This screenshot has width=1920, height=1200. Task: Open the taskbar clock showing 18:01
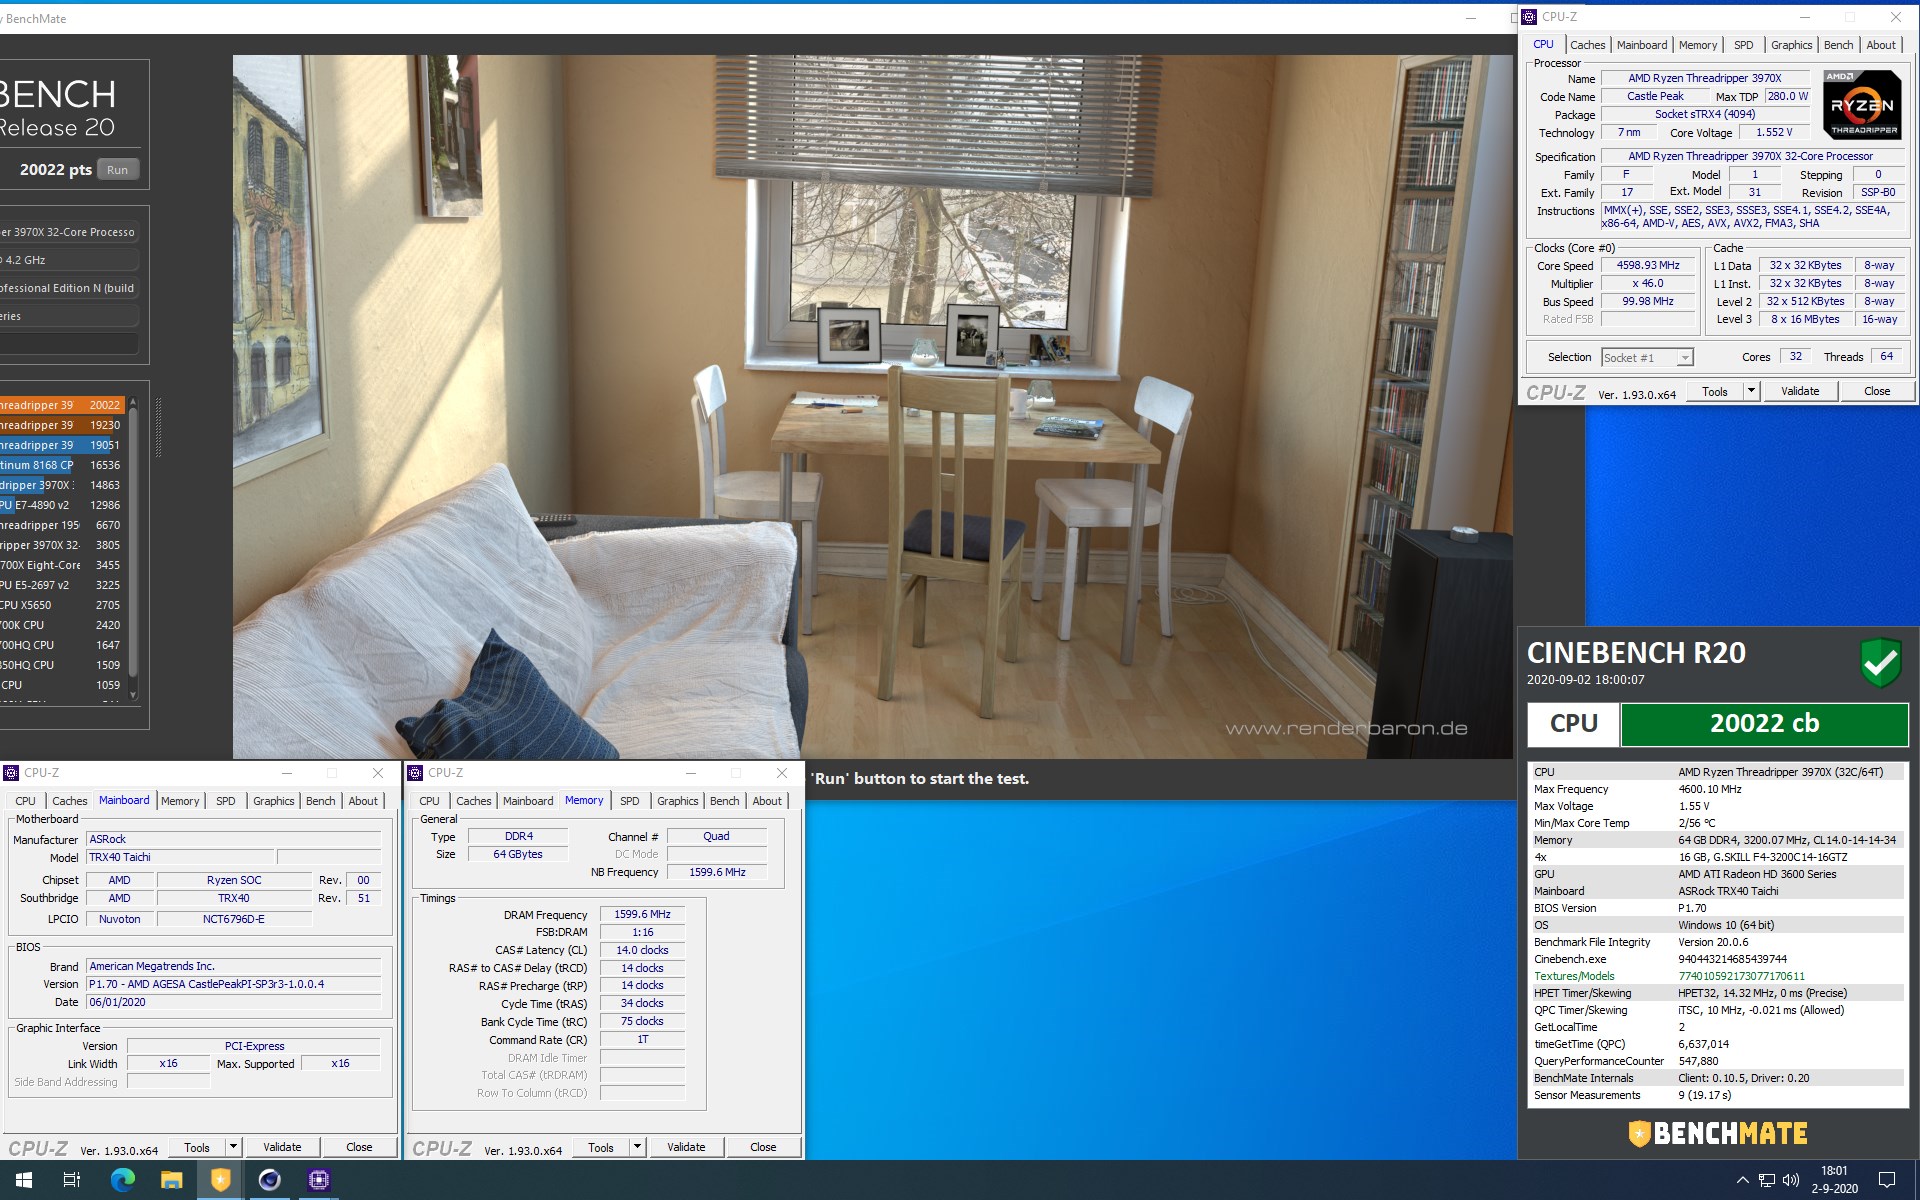[x=1834, y=1180]
